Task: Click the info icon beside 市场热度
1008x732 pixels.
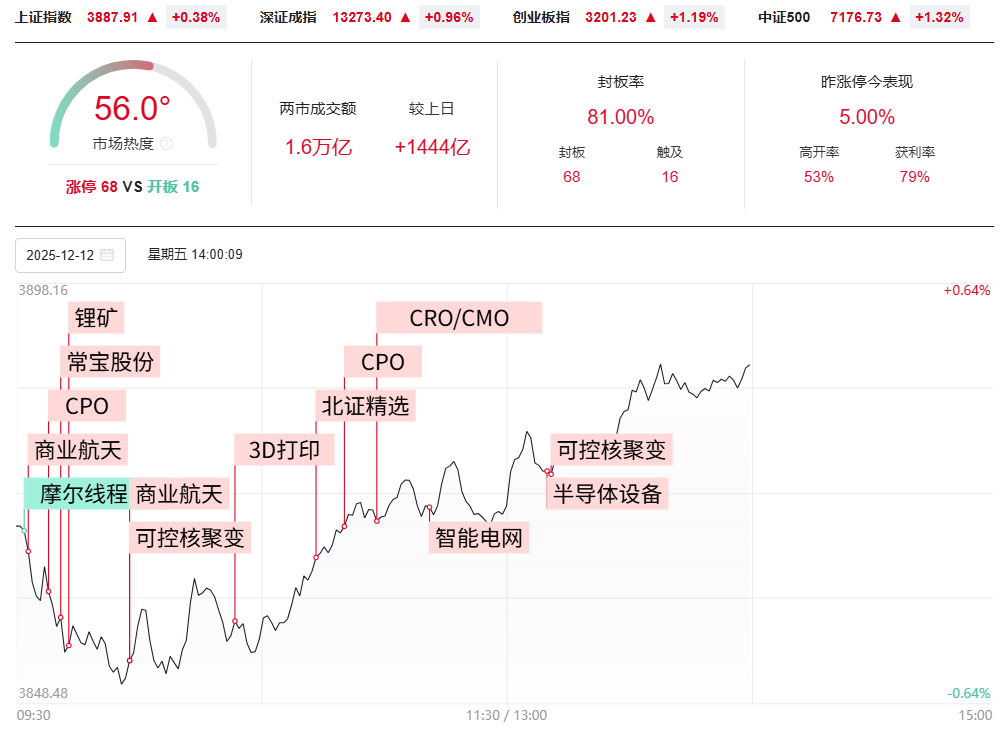Action: (166, 144)
